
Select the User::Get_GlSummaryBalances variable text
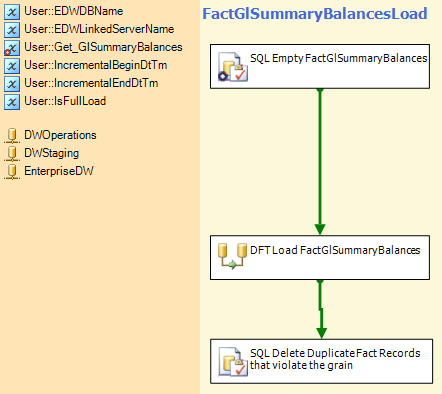tap(103, 47)
